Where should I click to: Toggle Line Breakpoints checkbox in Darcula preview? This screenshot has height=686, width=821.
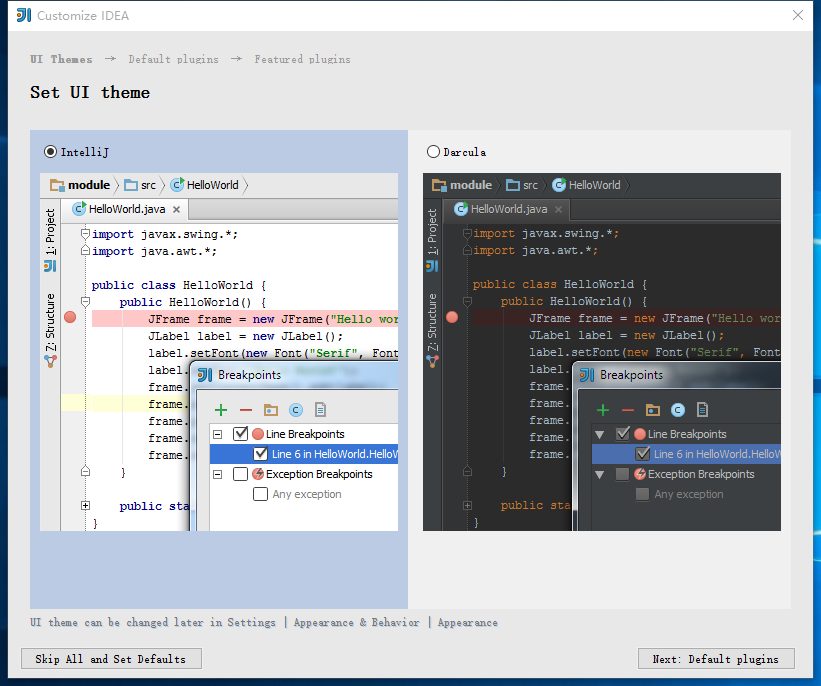[623, 434]
